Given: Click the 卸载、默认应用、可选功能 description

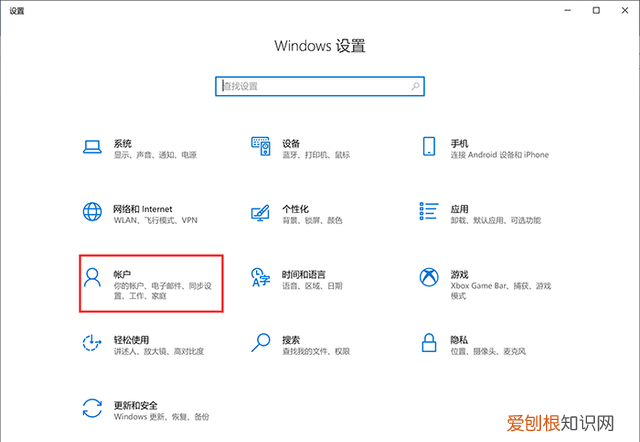Looking at the screenshot, I should pyautogui.click(x=496, y=220).
